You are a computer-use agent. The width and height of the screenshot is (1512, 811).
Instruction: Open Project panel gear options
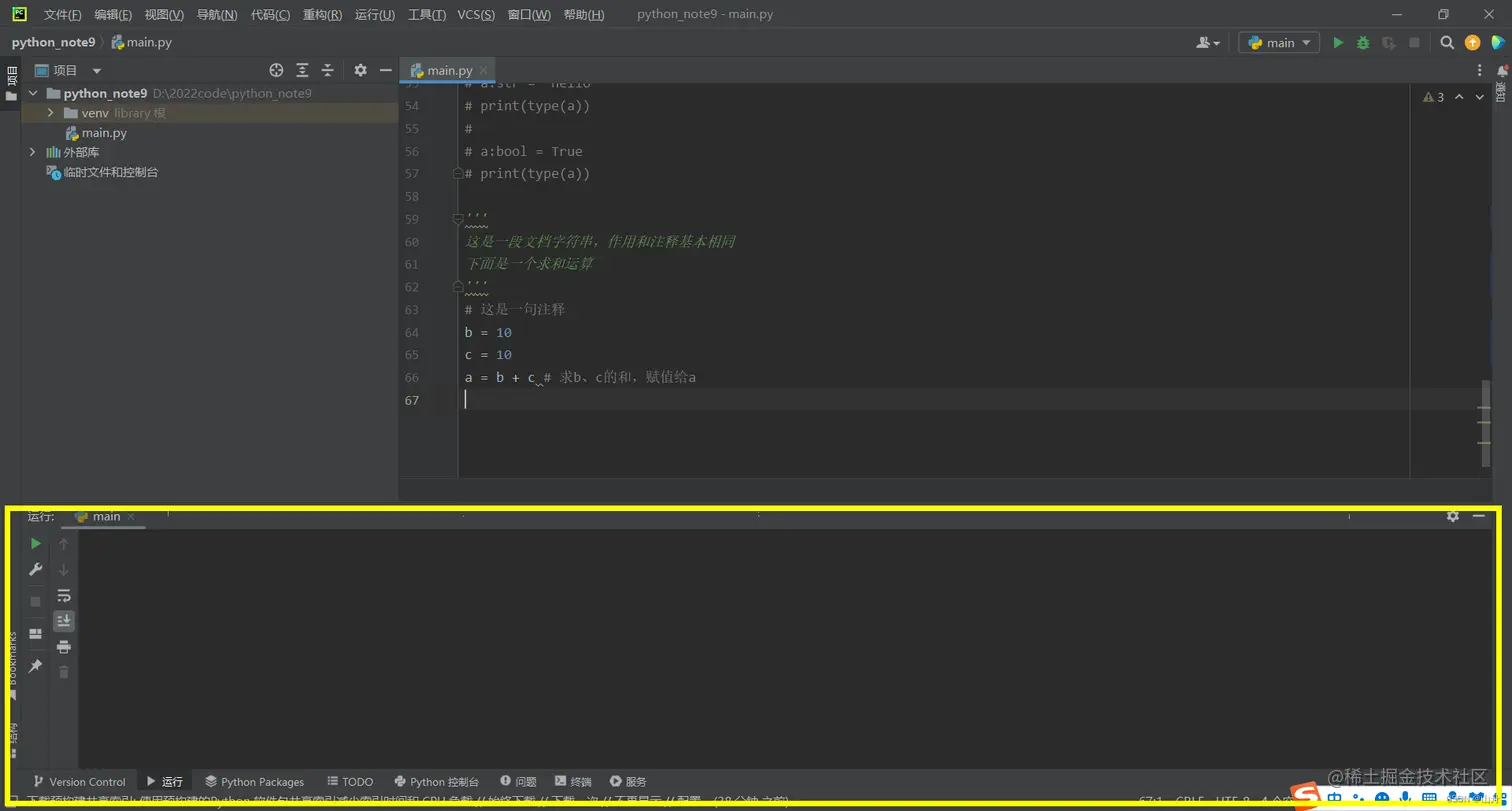click(360, 70)
